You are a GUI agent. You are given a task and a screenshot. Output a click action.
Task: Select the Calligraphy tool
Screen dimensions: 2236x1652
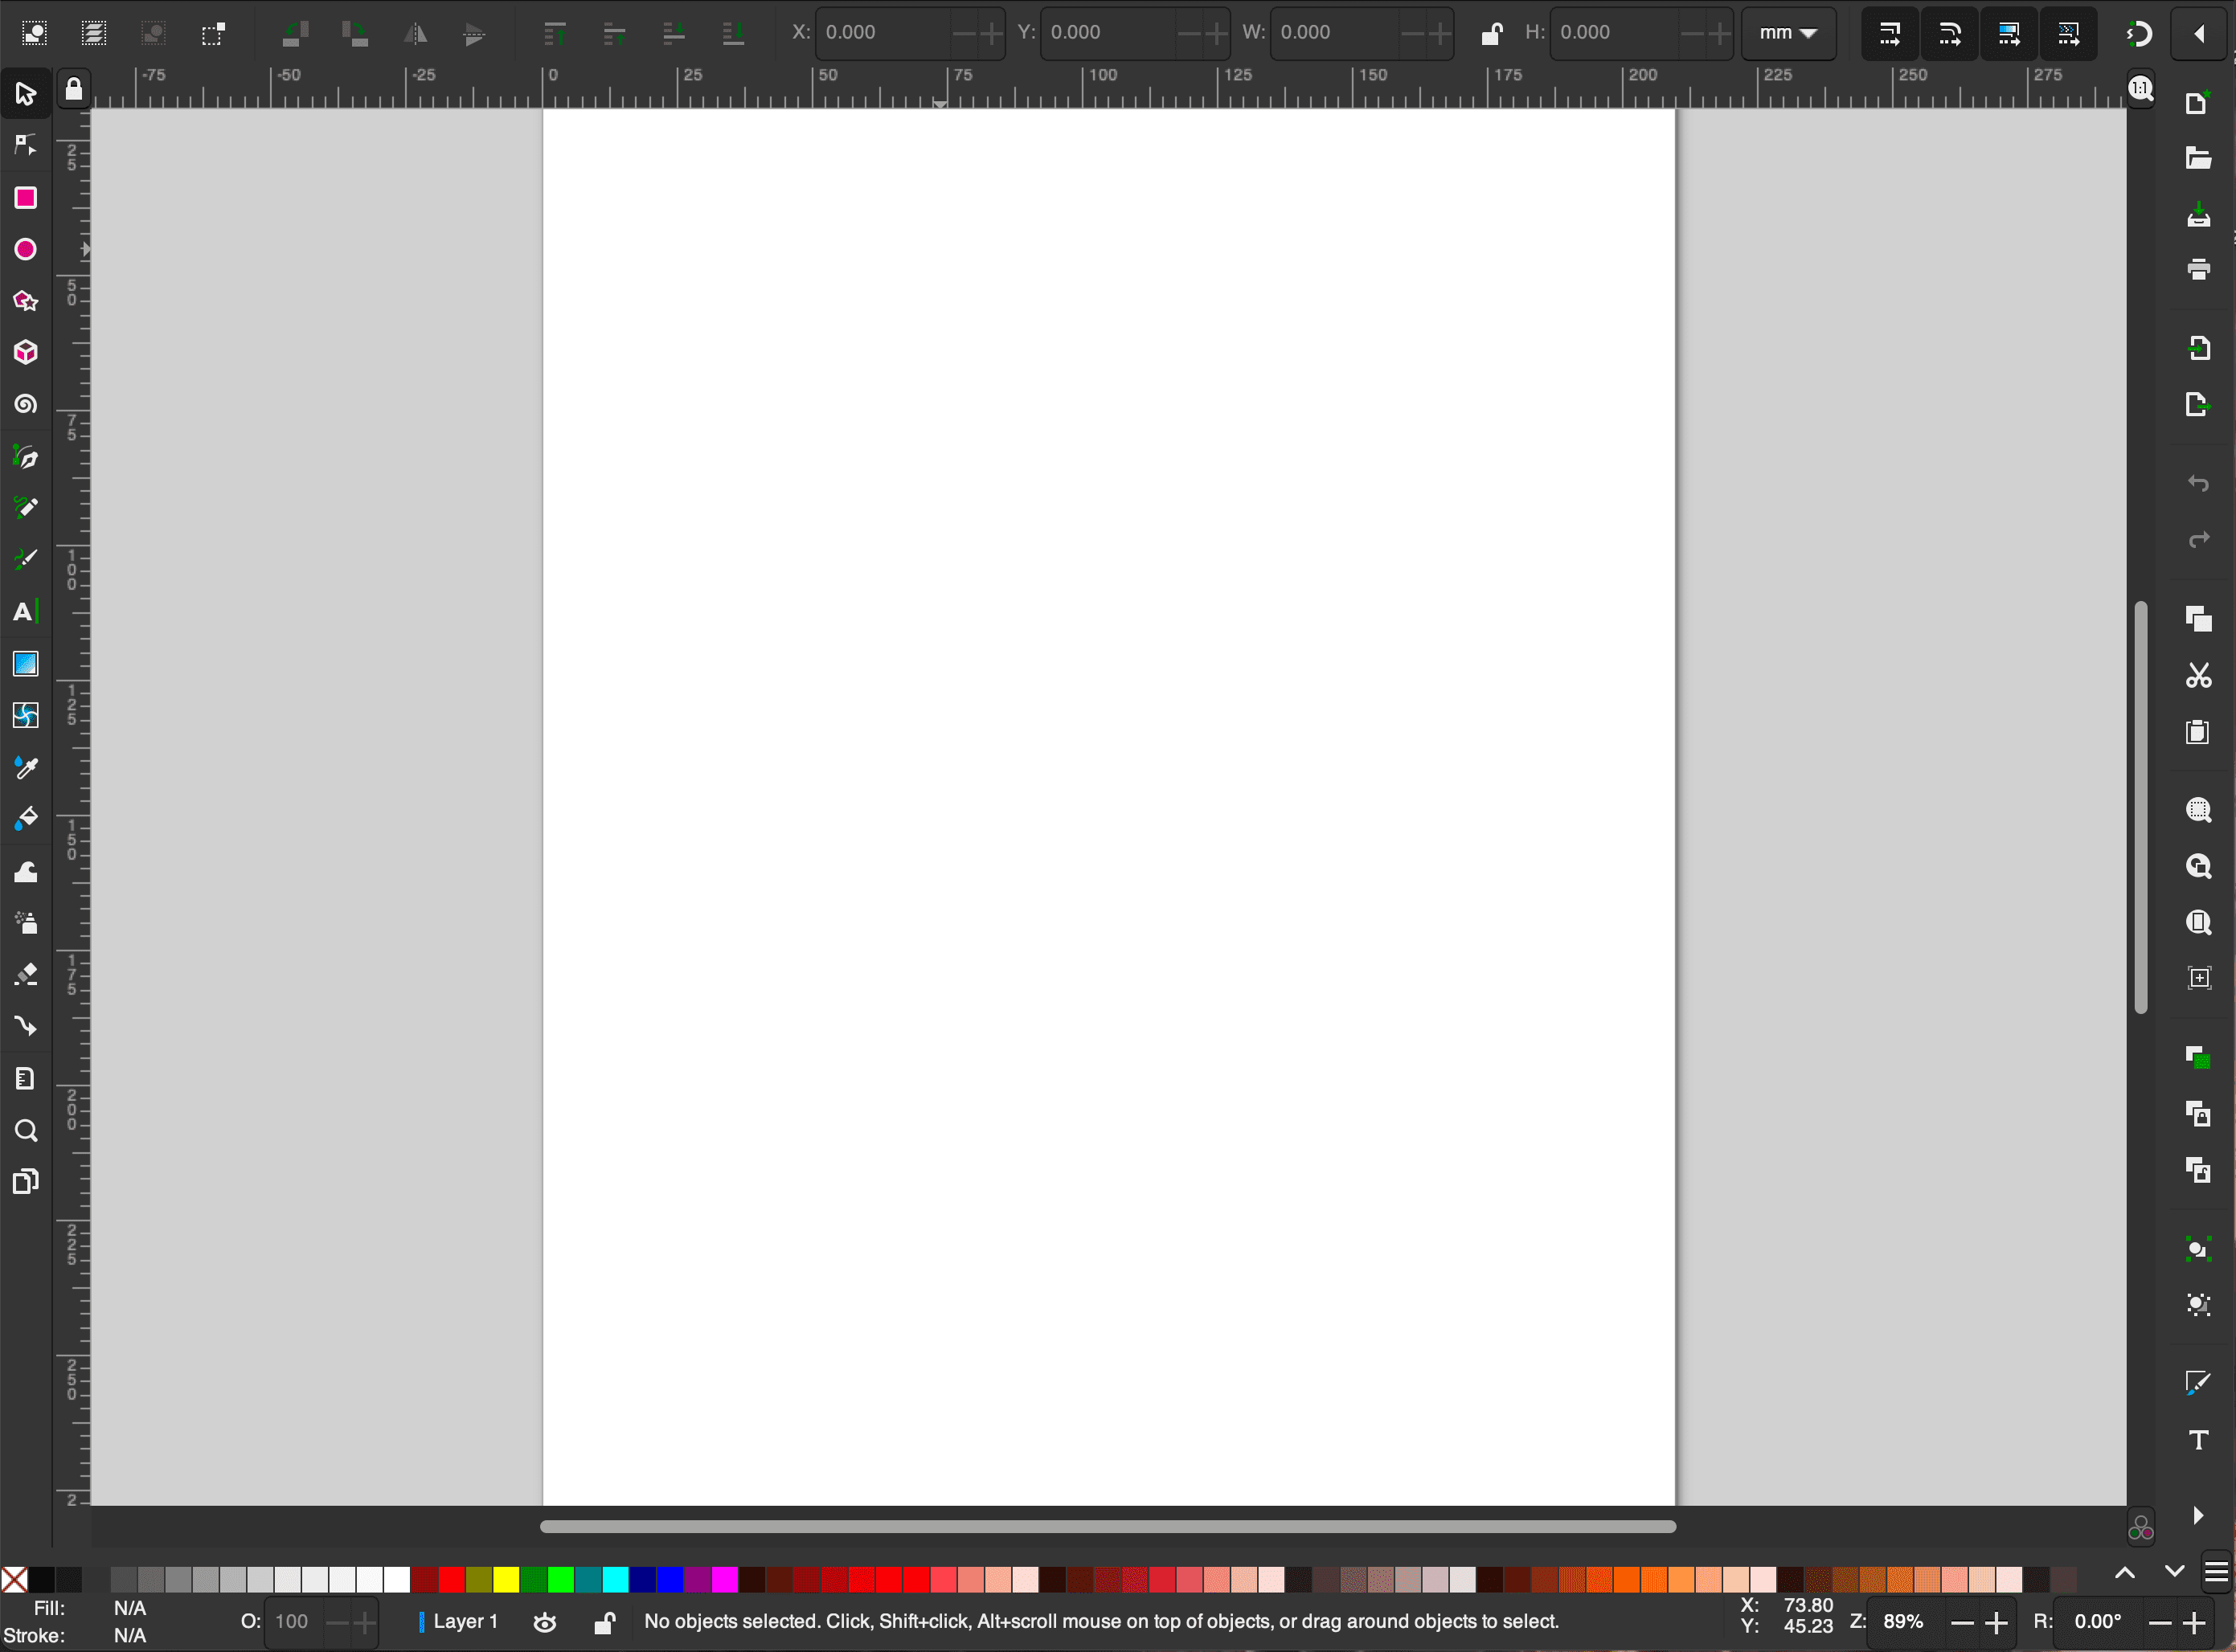click(x=26, y=560)
